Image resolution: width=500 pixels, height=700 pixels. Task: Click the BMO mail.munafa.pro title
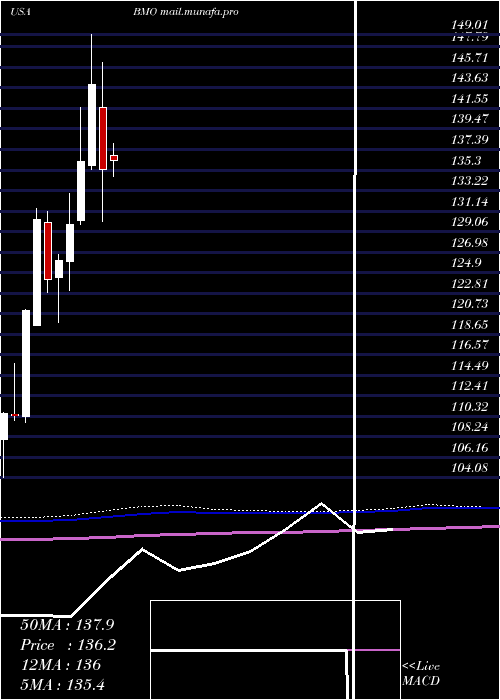185,12
